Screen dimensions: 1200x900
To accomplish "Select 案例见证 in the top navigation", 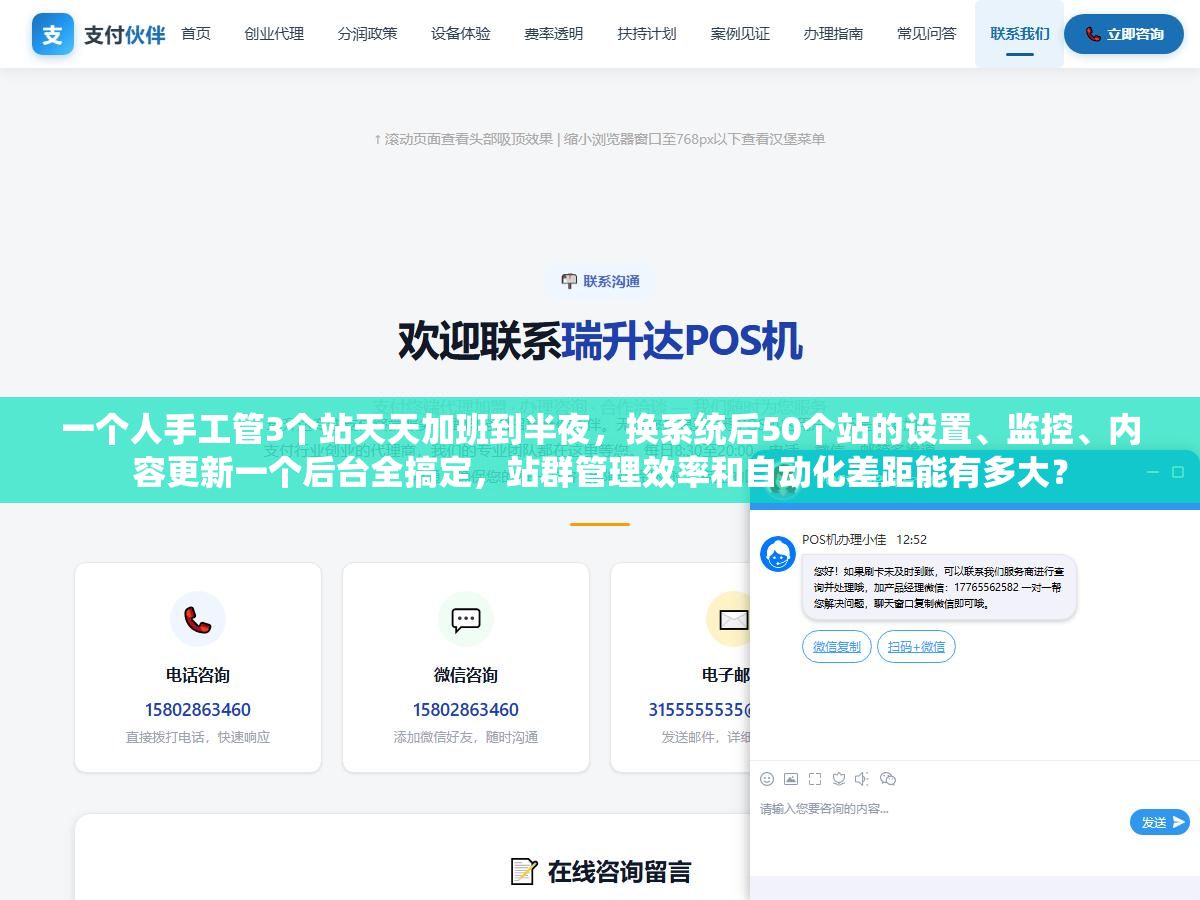I will (x=741, y=34).
